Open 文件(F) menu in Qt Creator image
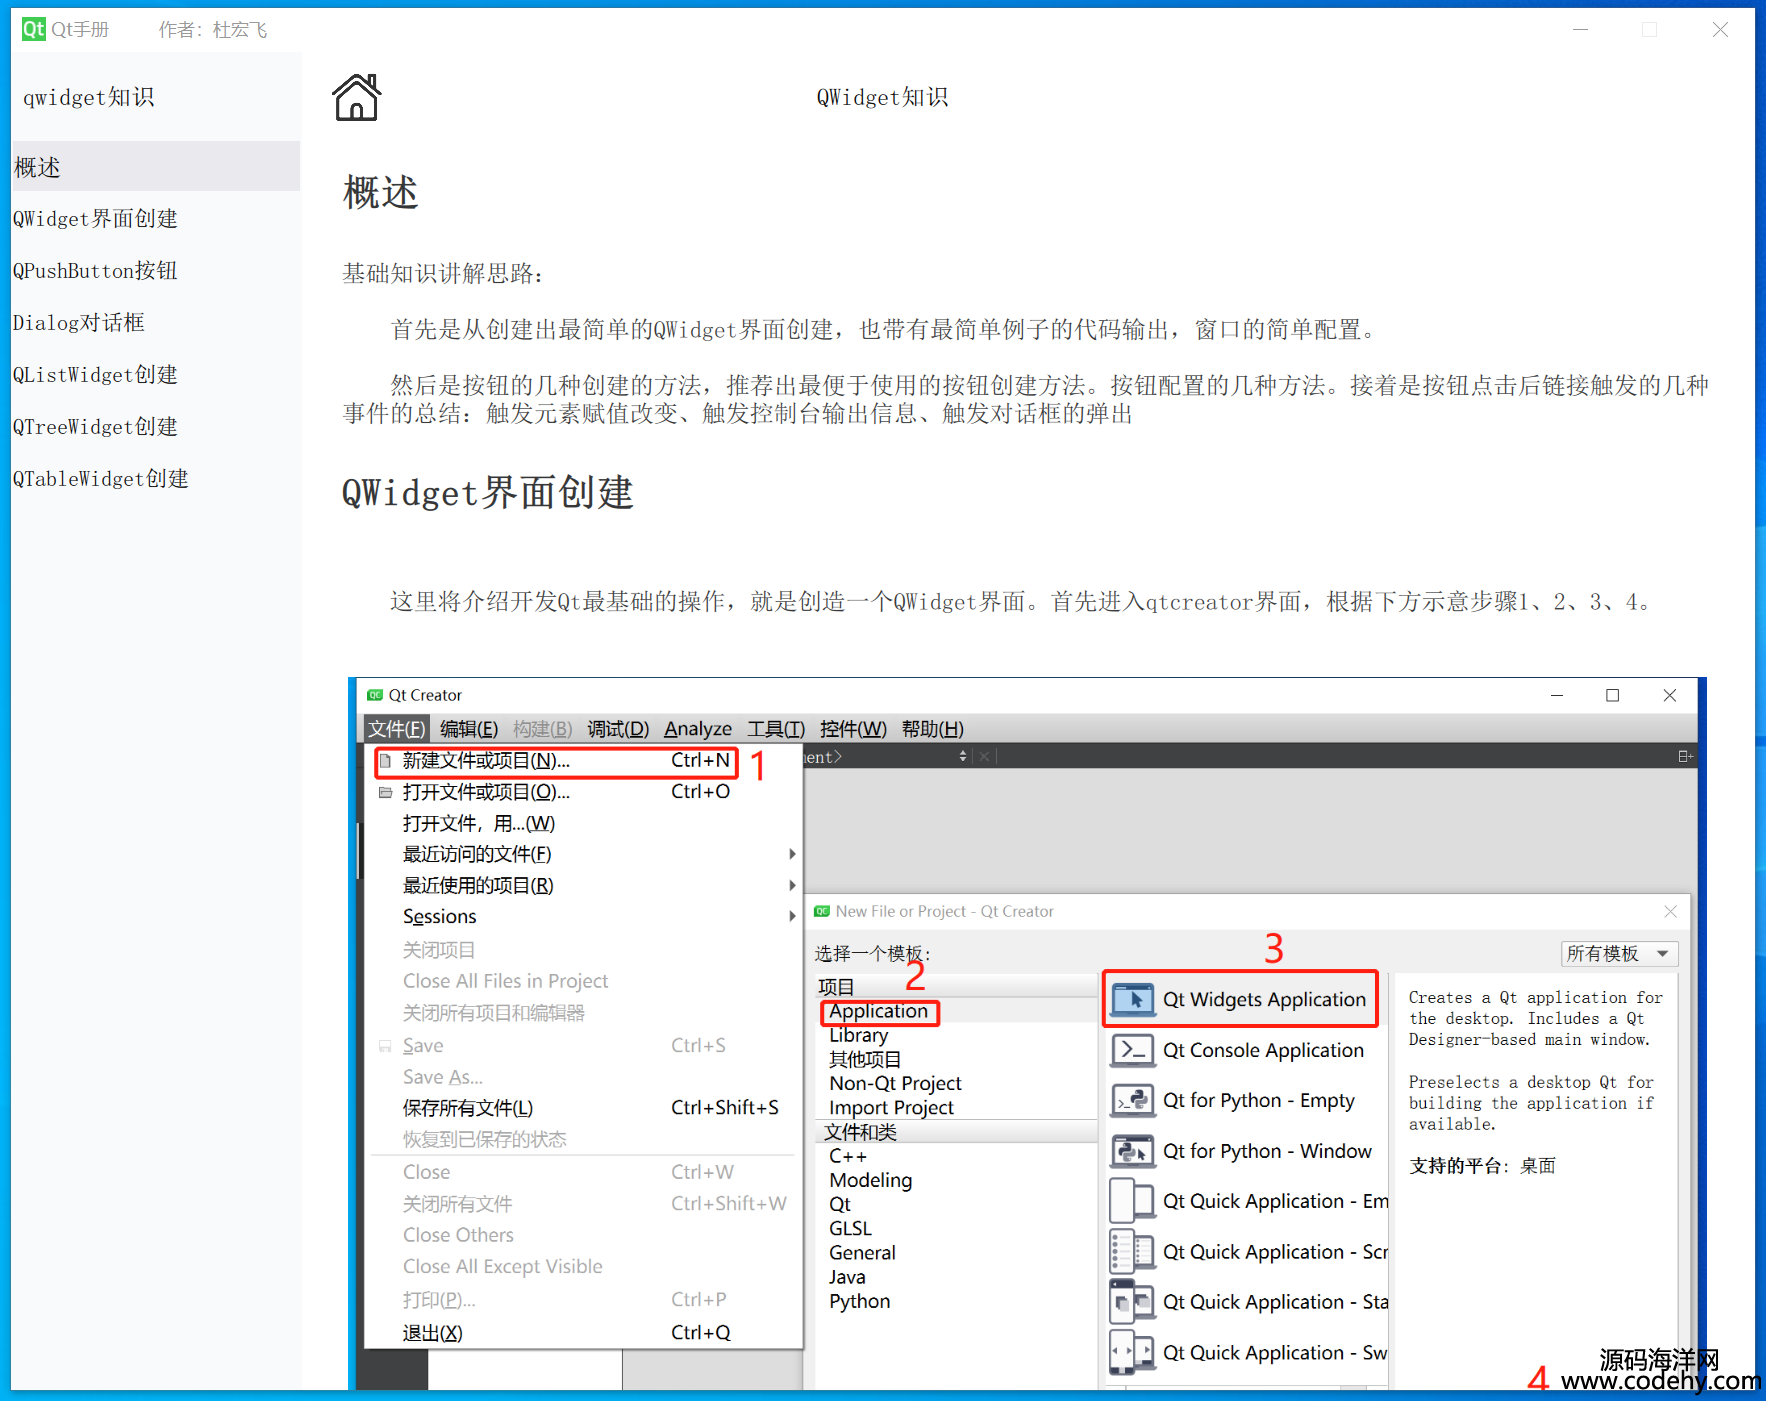Screen dimensions: 1766x1401 tap(396, 728)
